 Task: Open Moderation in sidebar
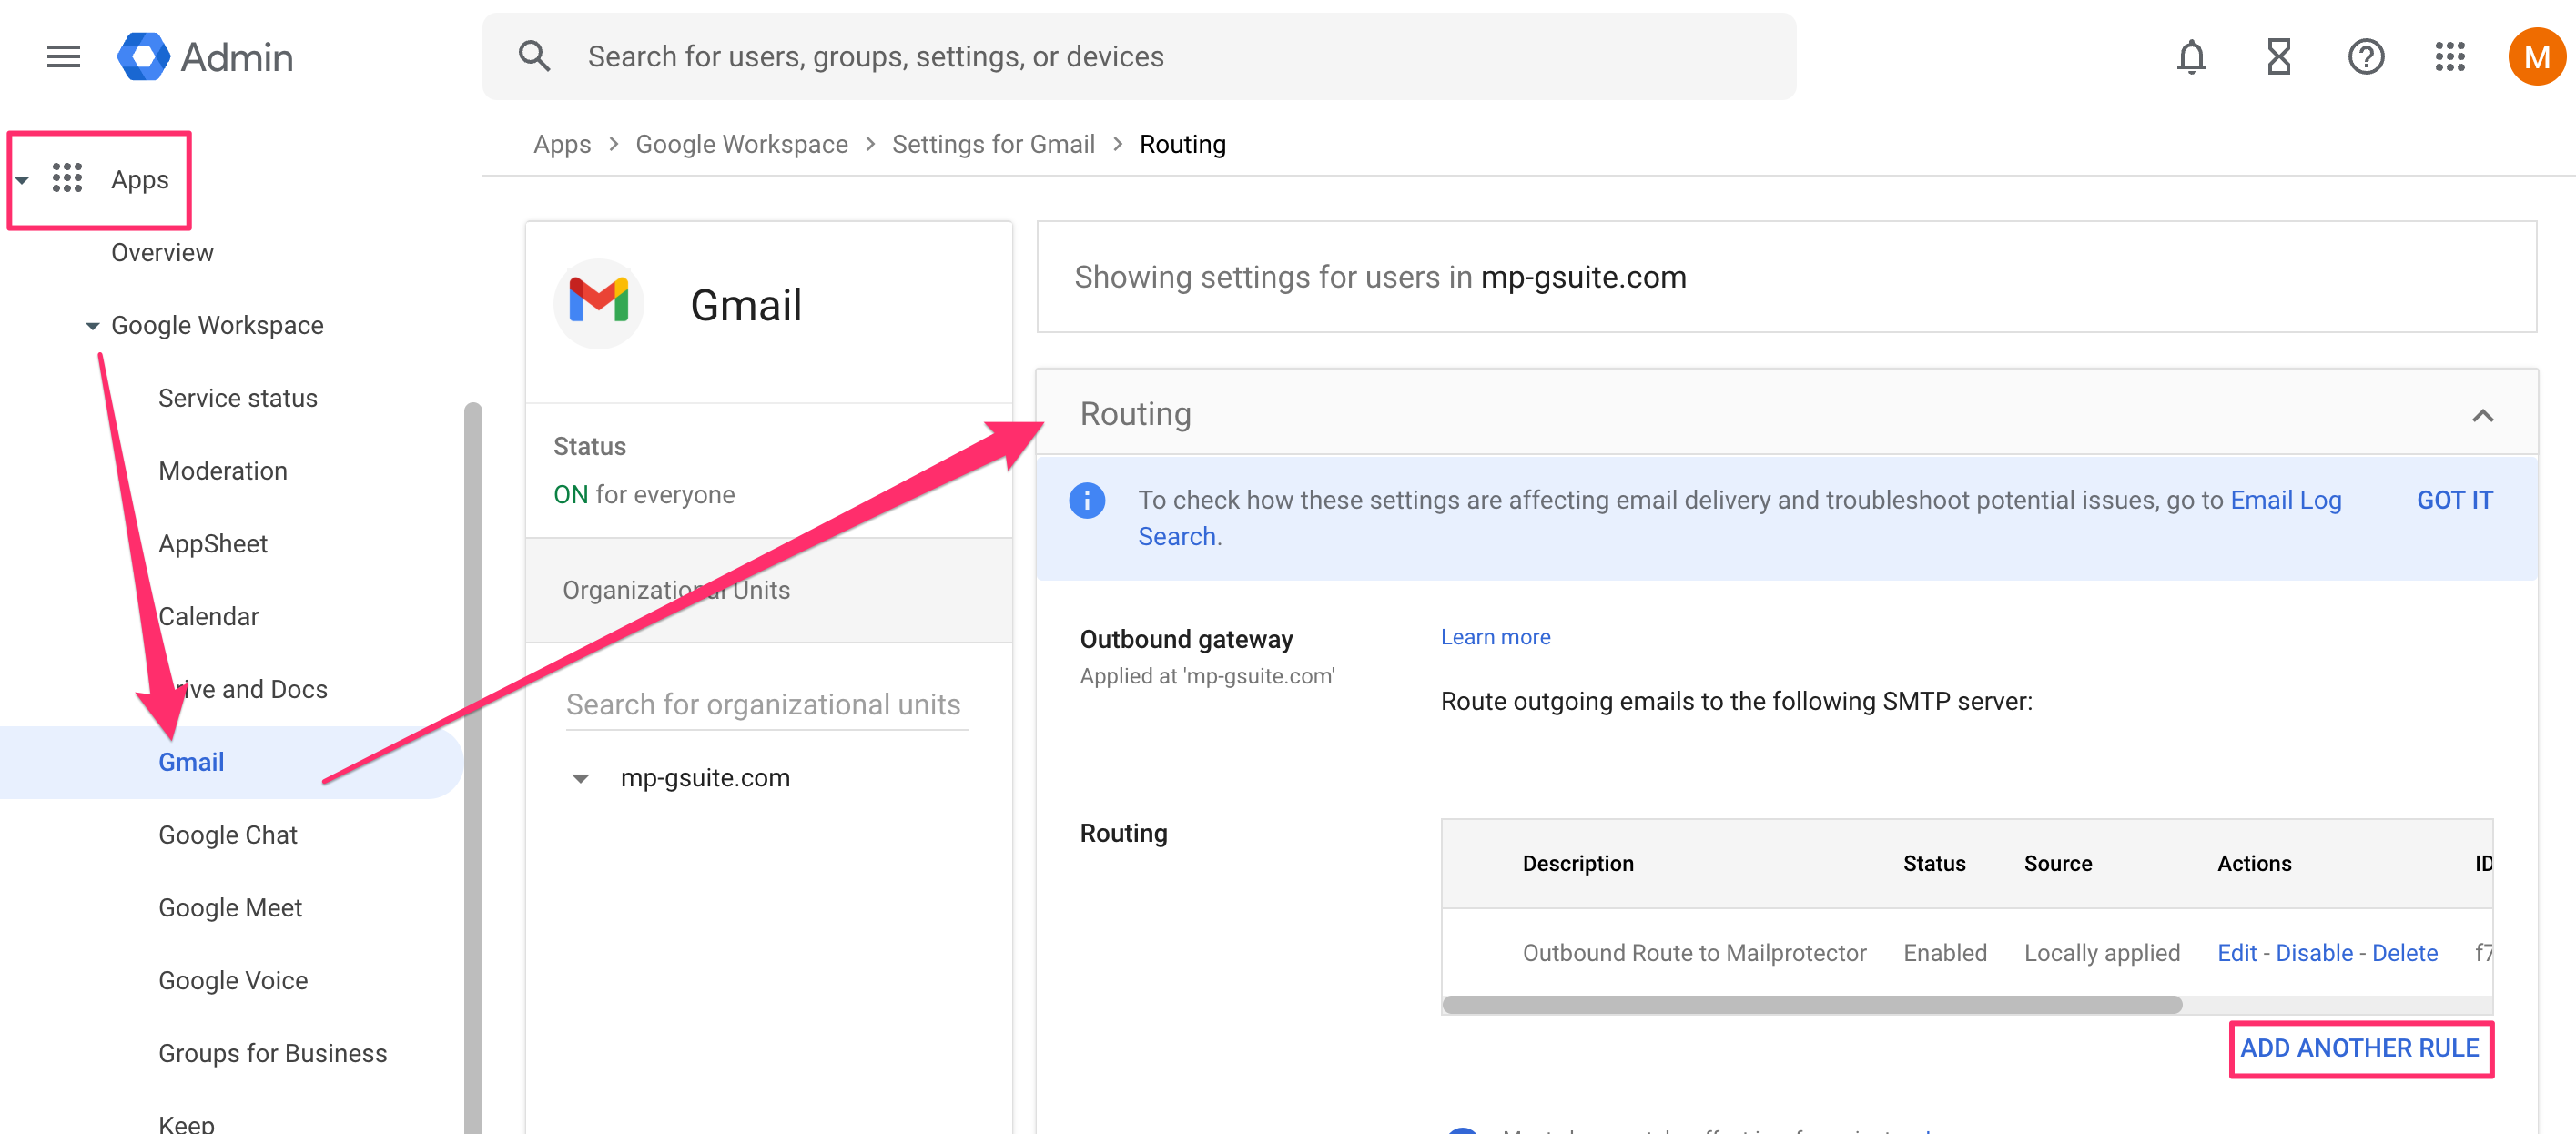point(223,471)
